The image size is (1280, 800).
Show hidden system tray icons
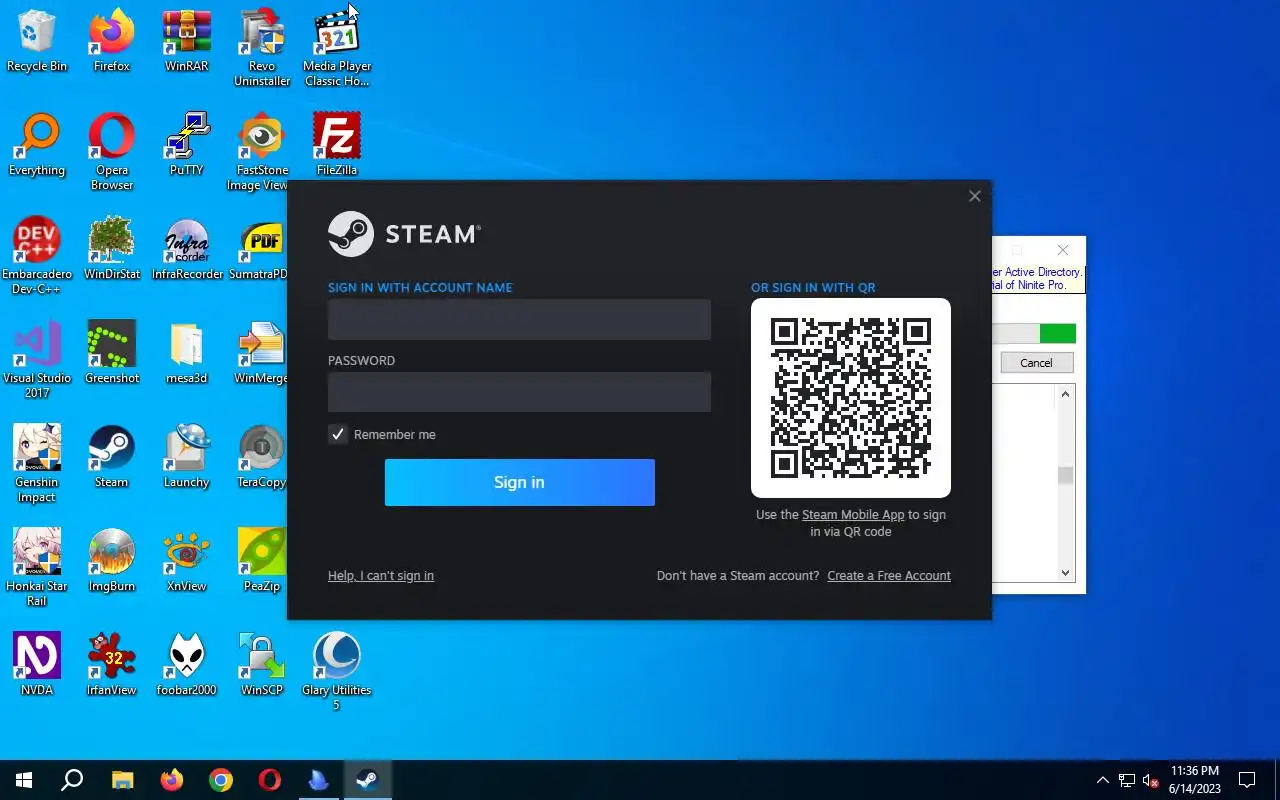pyautogui.click(x=1103, y=780)
